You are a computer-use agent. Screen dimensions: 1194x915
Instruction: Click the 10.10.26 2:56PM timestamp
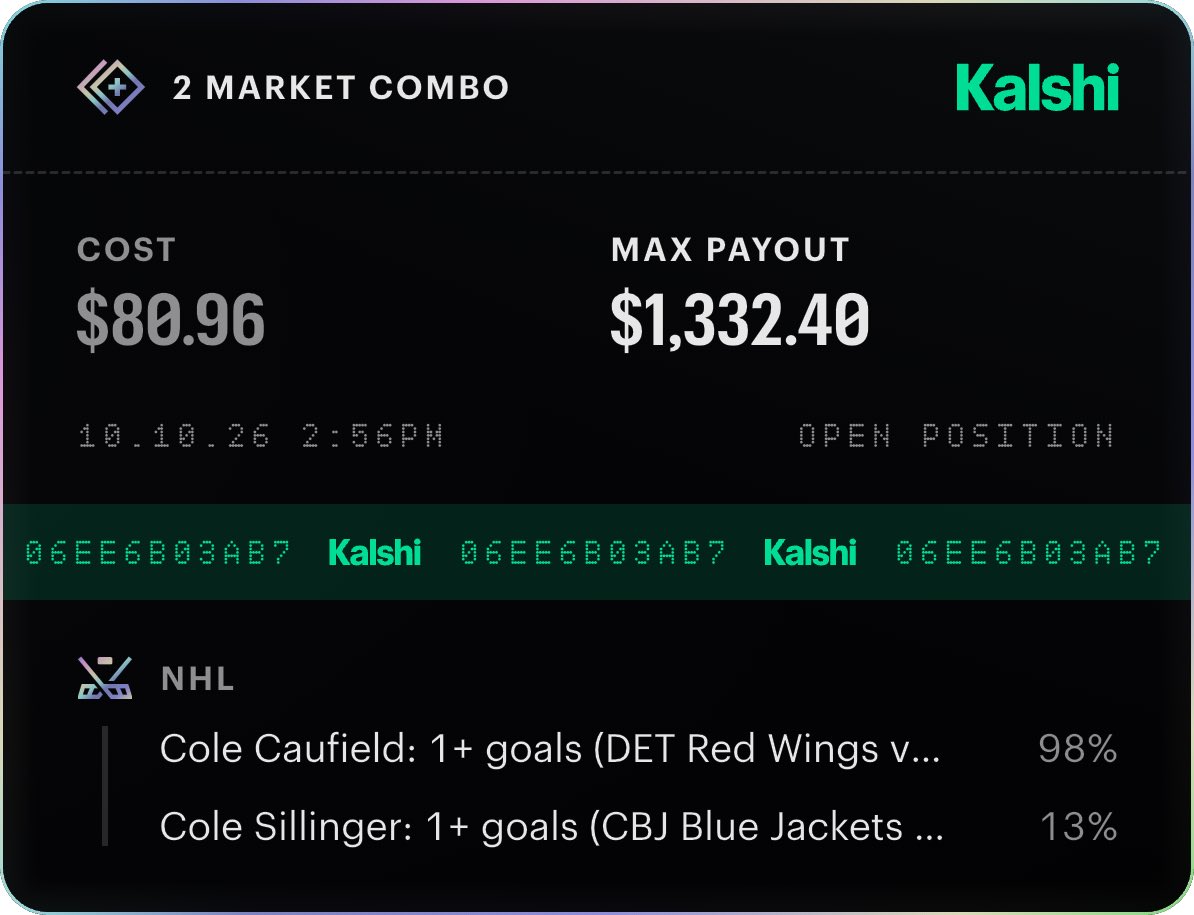(261, 436)
